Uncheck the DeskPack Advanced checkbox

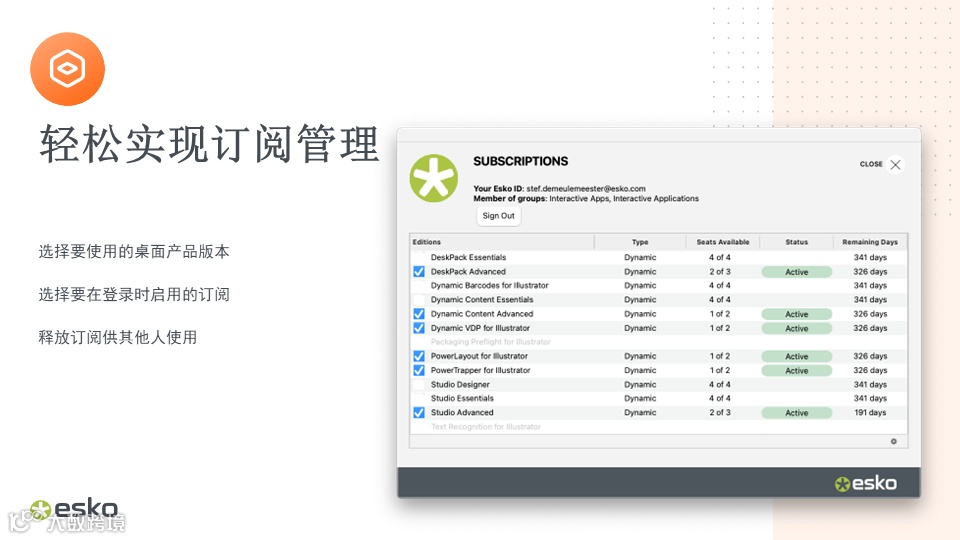point(419,272)
